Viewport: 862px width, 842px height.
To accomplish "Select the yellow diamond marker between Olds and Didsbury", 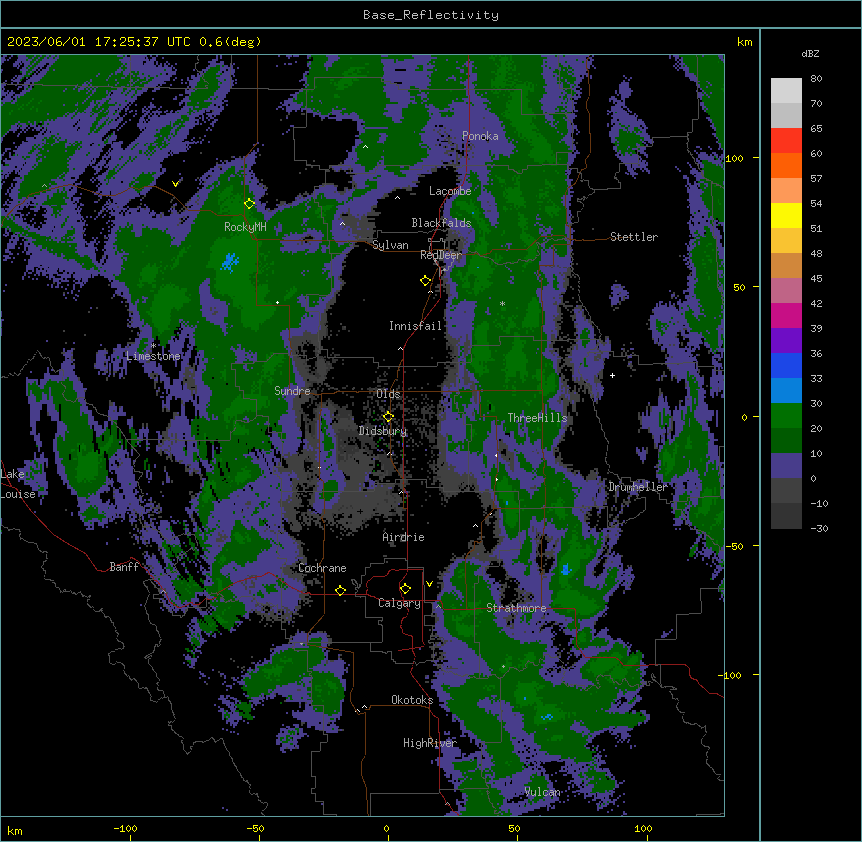I will (x=388, y=416).
